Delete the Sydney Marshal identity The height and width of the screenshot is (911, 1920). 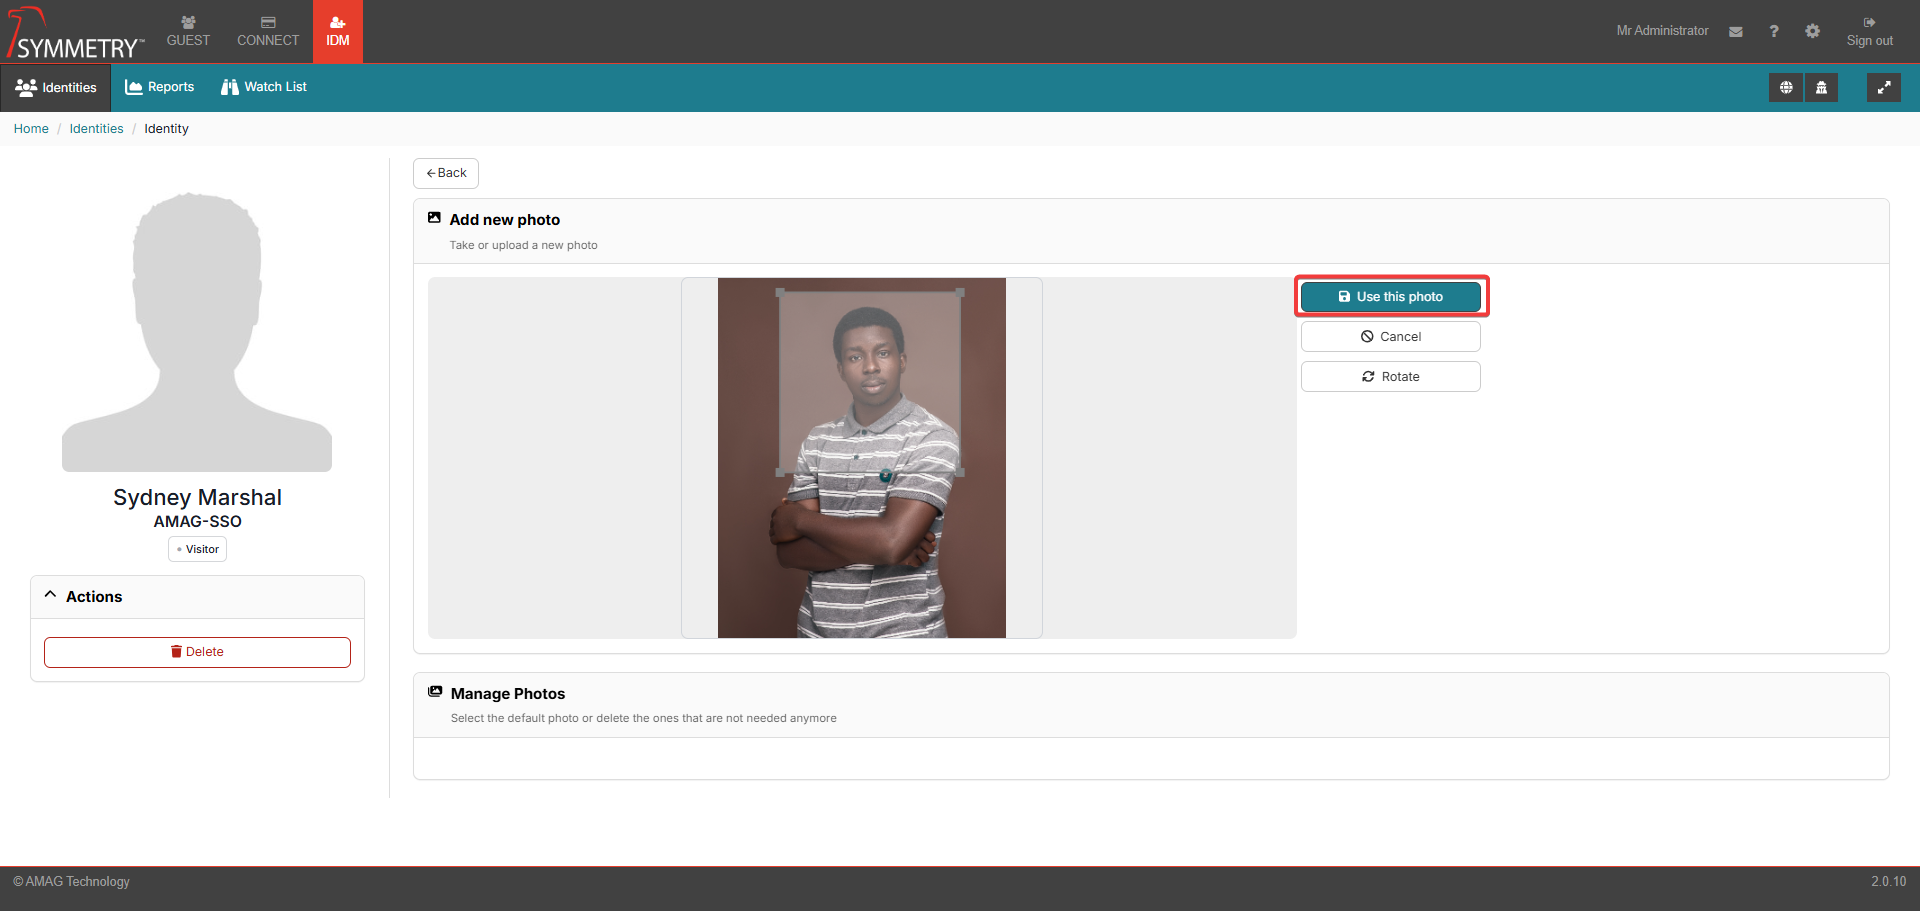197,652
